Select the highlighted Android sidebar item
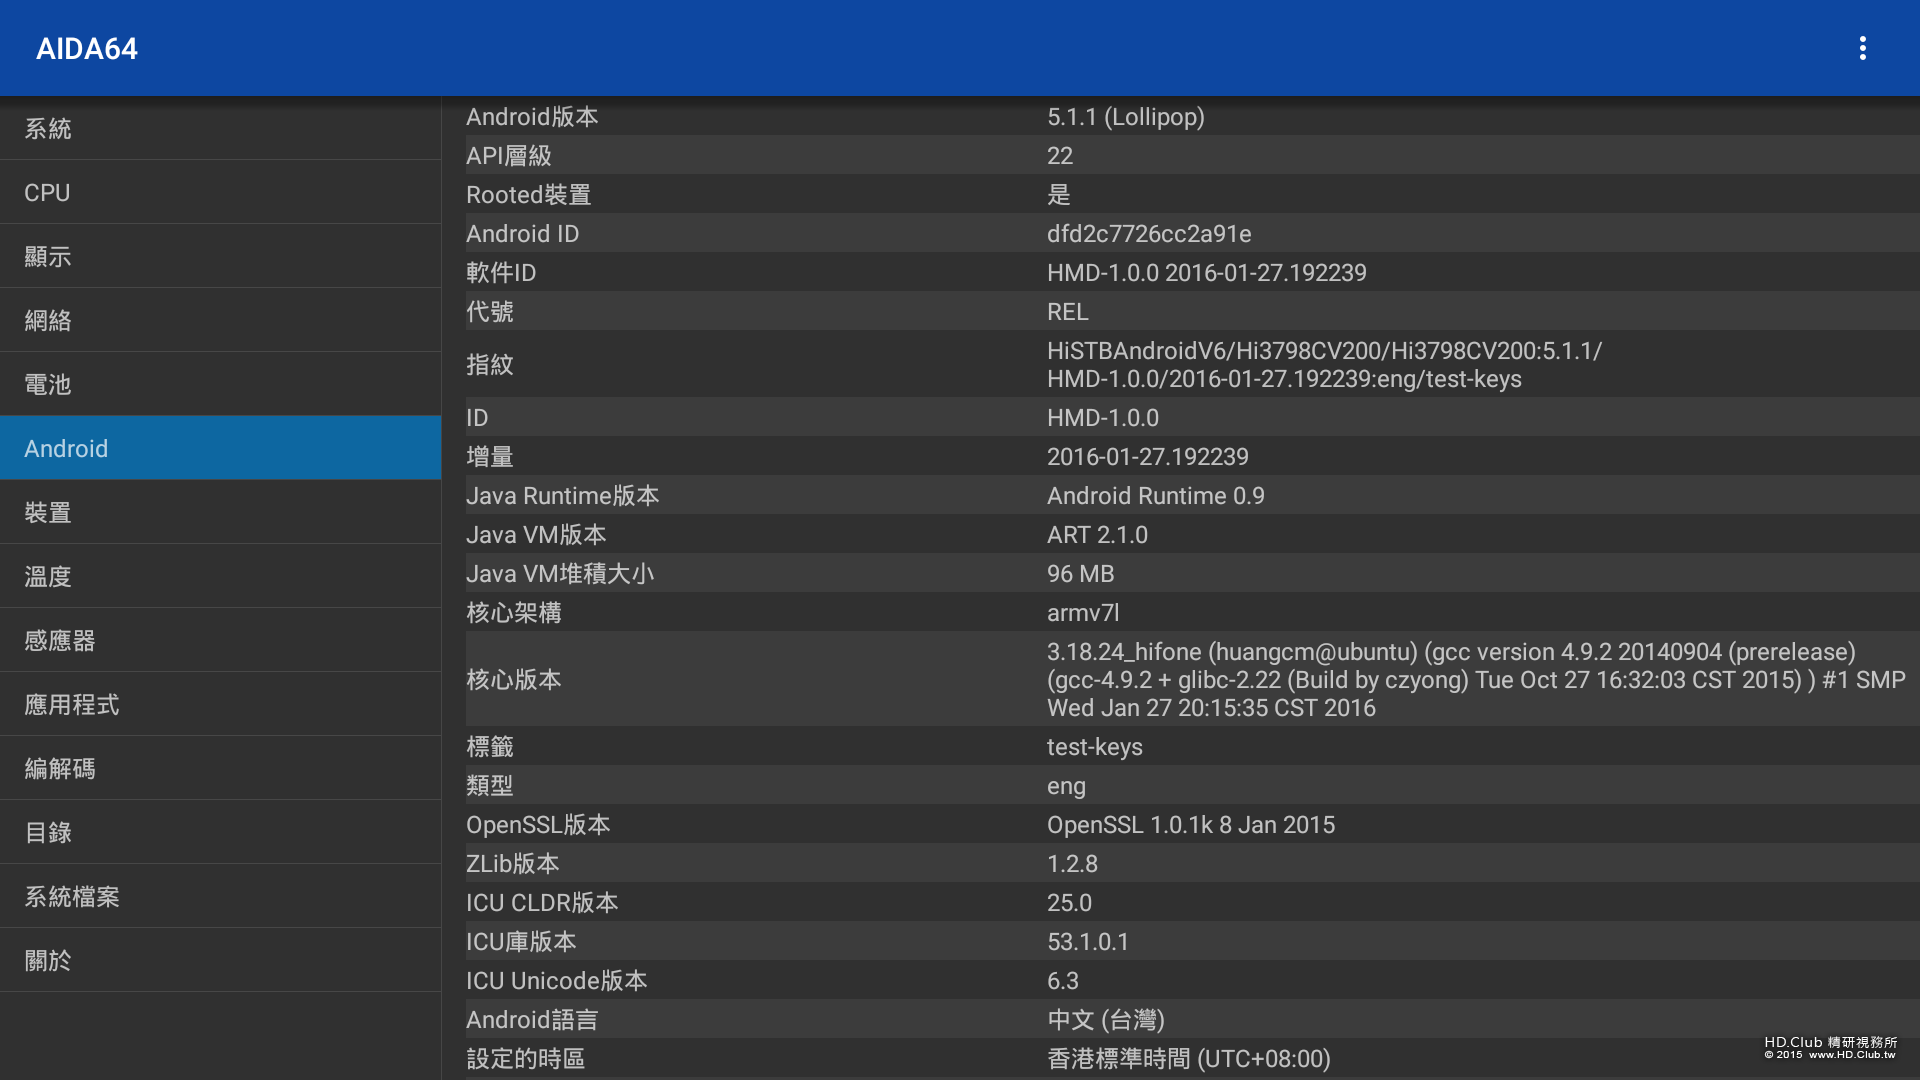The height and width of the screenshot is (1080, 1920). click(x=220, y=449)
